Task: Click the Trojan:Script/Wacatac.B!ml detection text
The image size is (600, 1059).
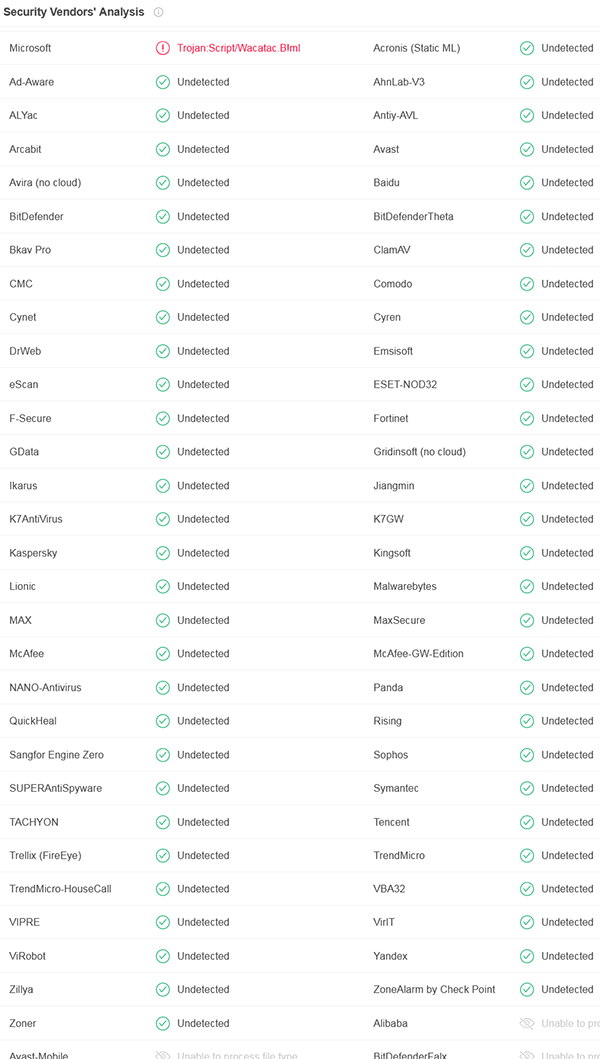Action: (x=238, y=48)
